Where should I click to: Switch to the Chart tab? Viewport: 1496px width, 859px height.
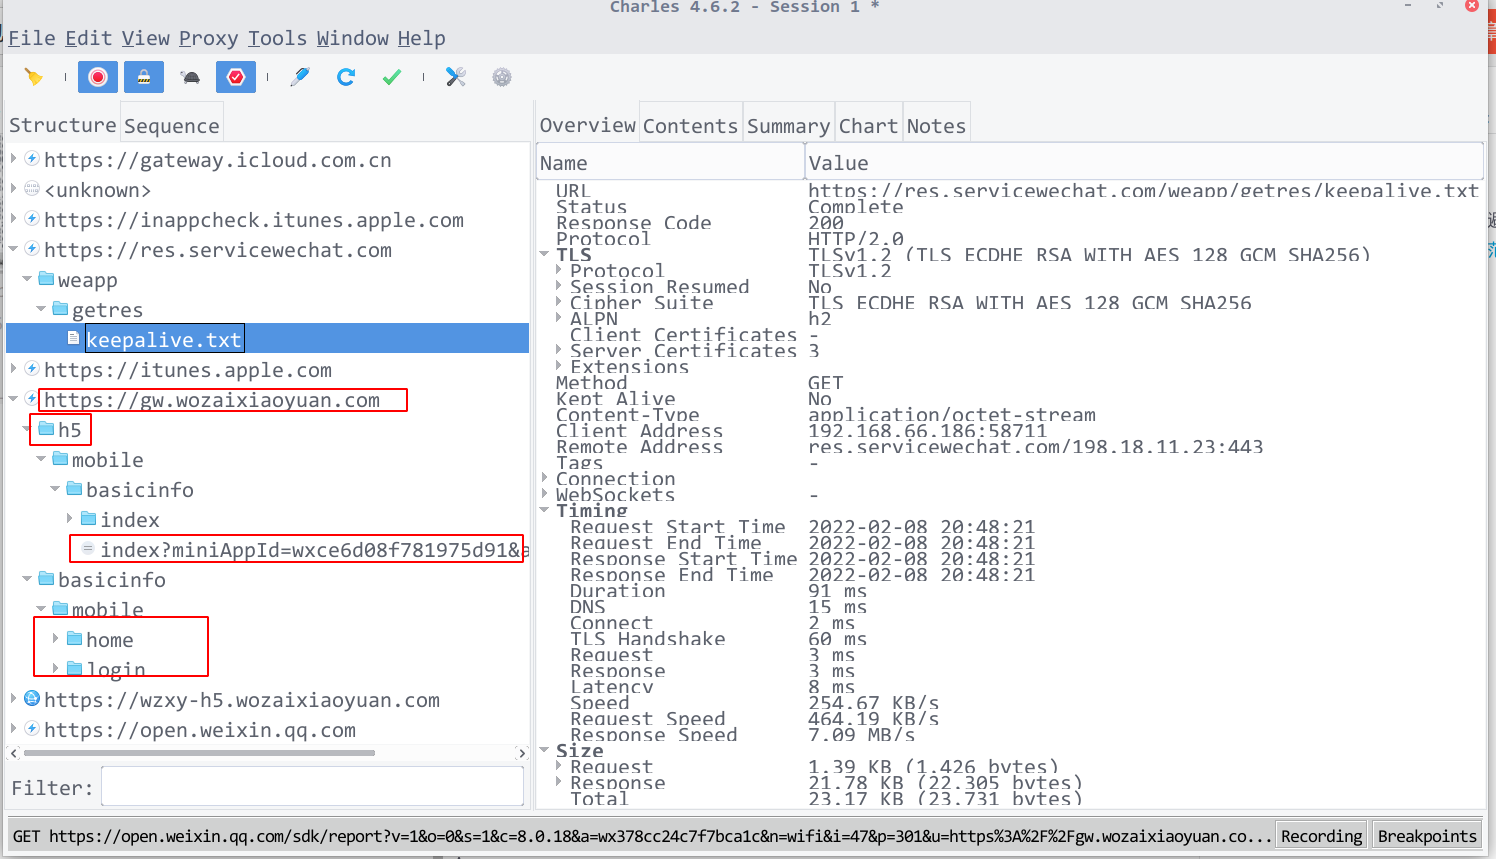(868, 126)
